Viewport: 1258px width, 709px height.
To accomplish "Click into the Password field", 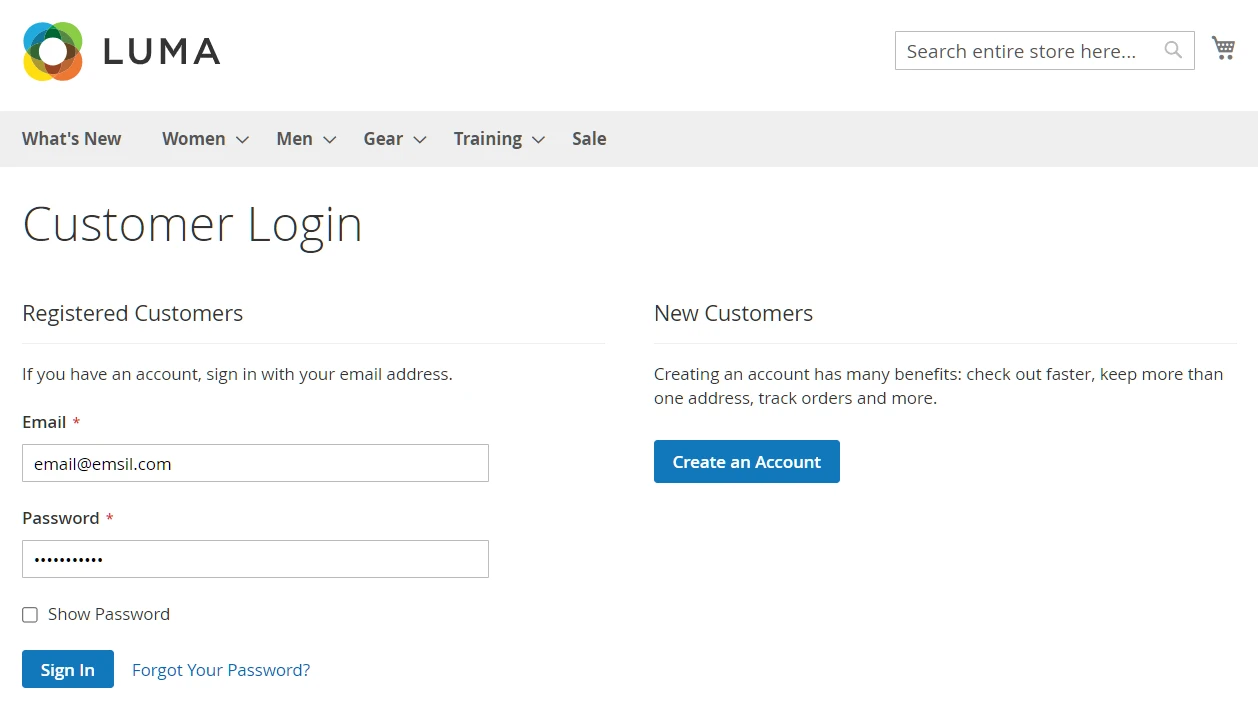I will [x=255, y=560].
